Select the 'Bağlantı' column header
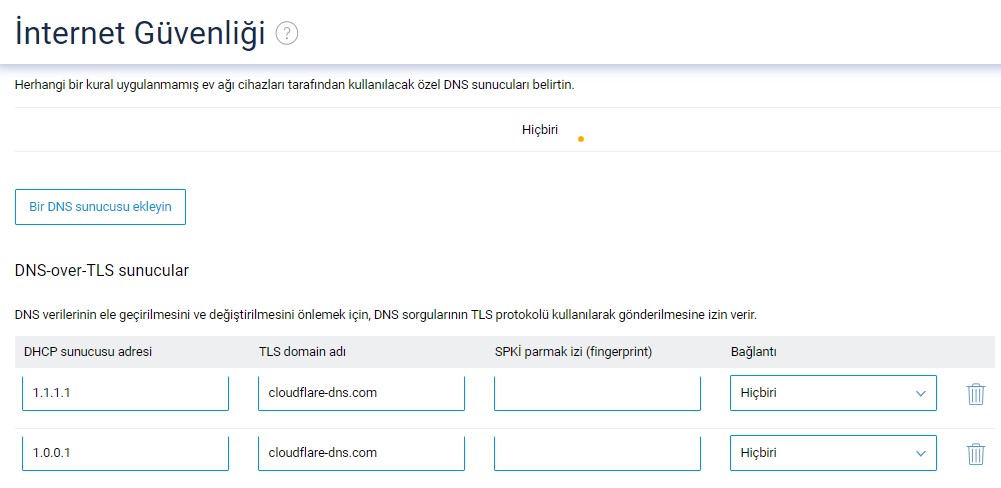 point(753,351)
